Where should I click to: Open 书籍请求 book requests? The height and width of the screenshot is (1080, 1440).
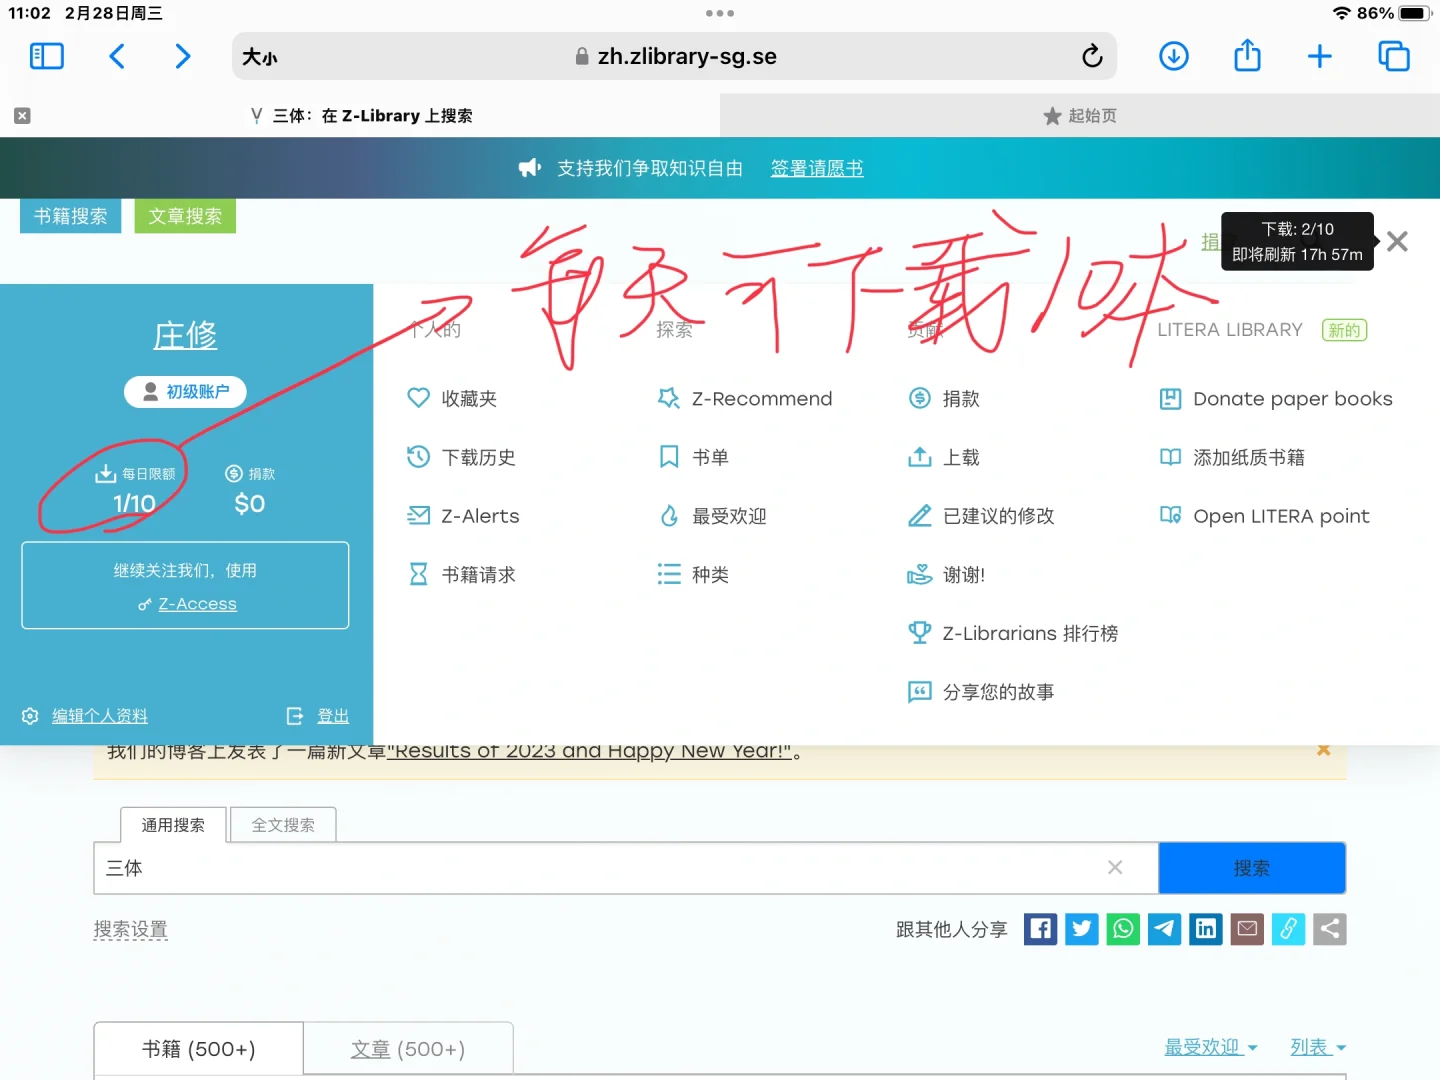click(x=461, y=575)
